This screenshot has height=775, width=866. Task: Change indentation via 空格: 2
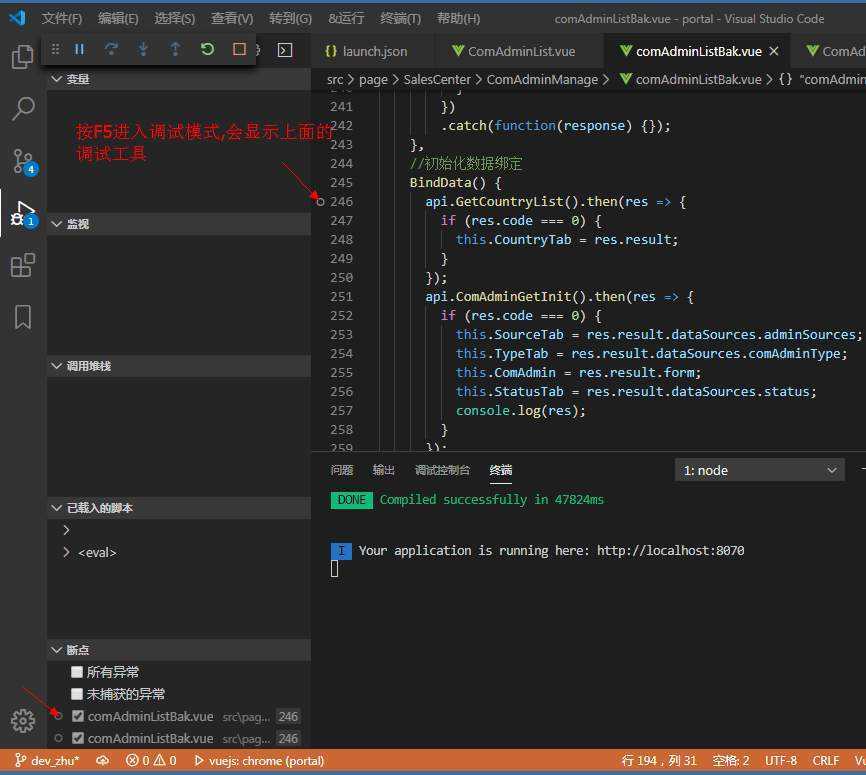(x=730, y=761)
